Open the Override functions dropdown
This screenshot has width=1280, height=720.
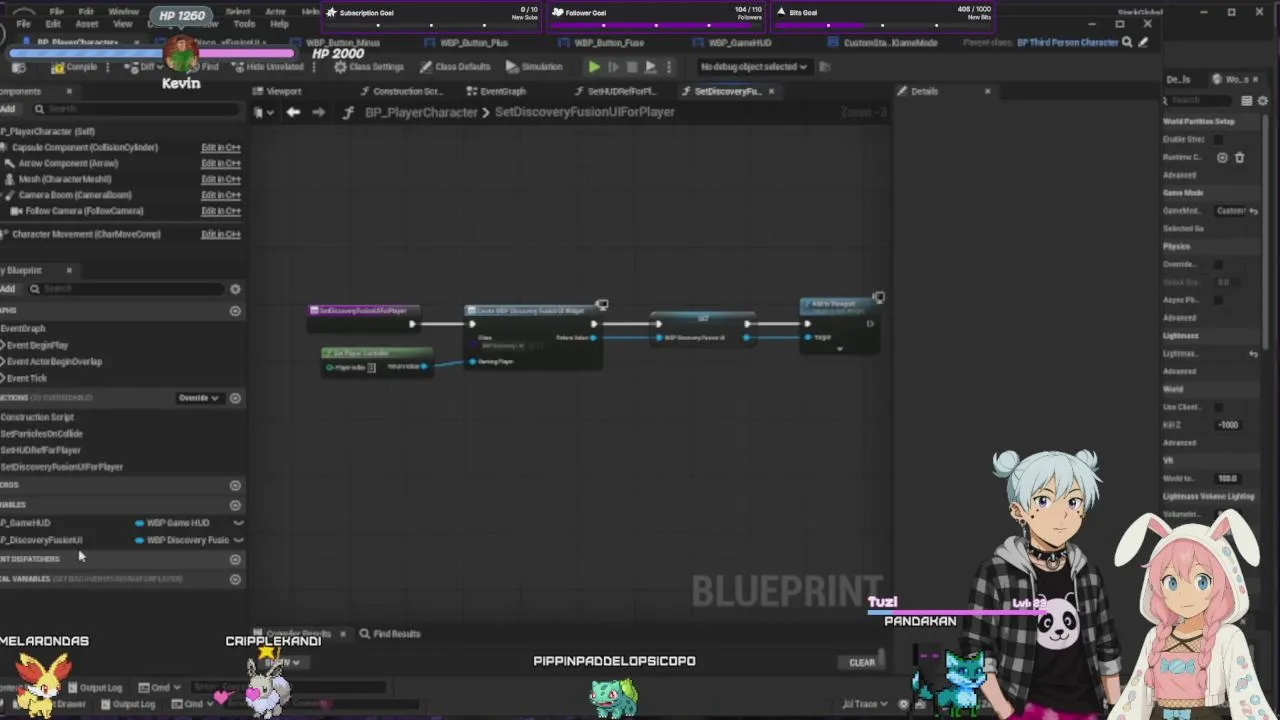click(198, 398)
